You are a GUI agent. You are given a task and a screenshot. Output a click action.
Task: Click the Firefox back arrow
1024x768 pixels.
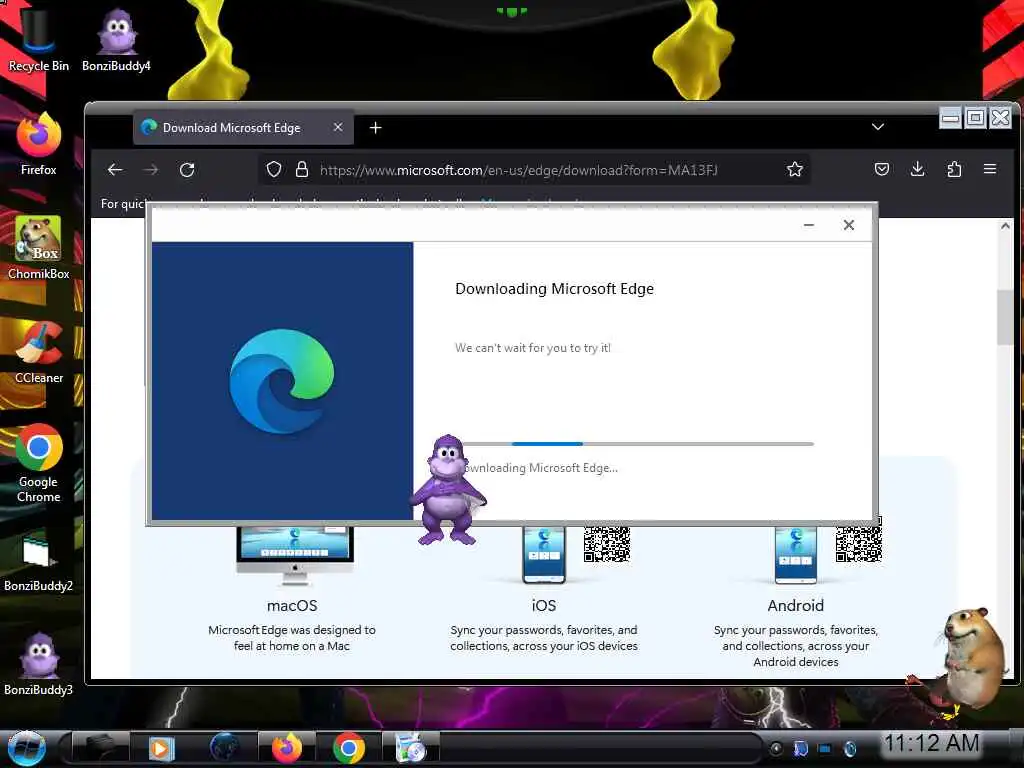pyautogui.click(x=115, y=170)
